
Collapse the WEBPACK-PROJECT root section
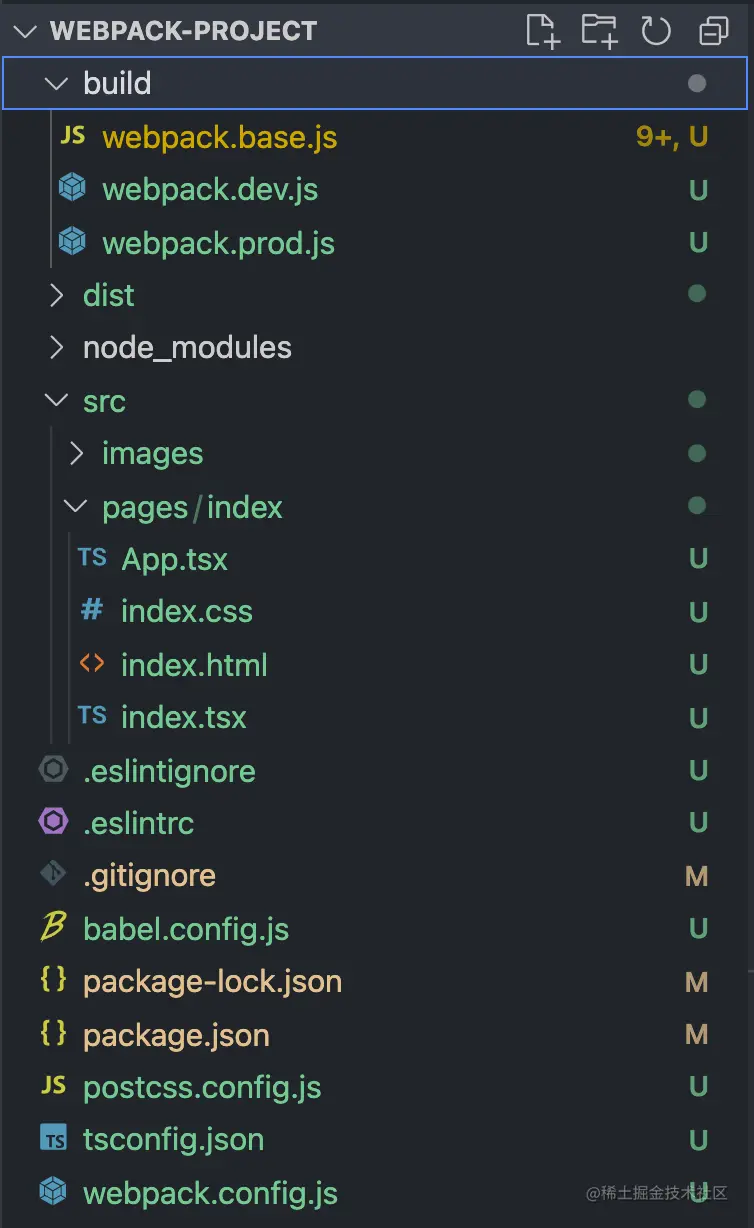tap(26, 31)
